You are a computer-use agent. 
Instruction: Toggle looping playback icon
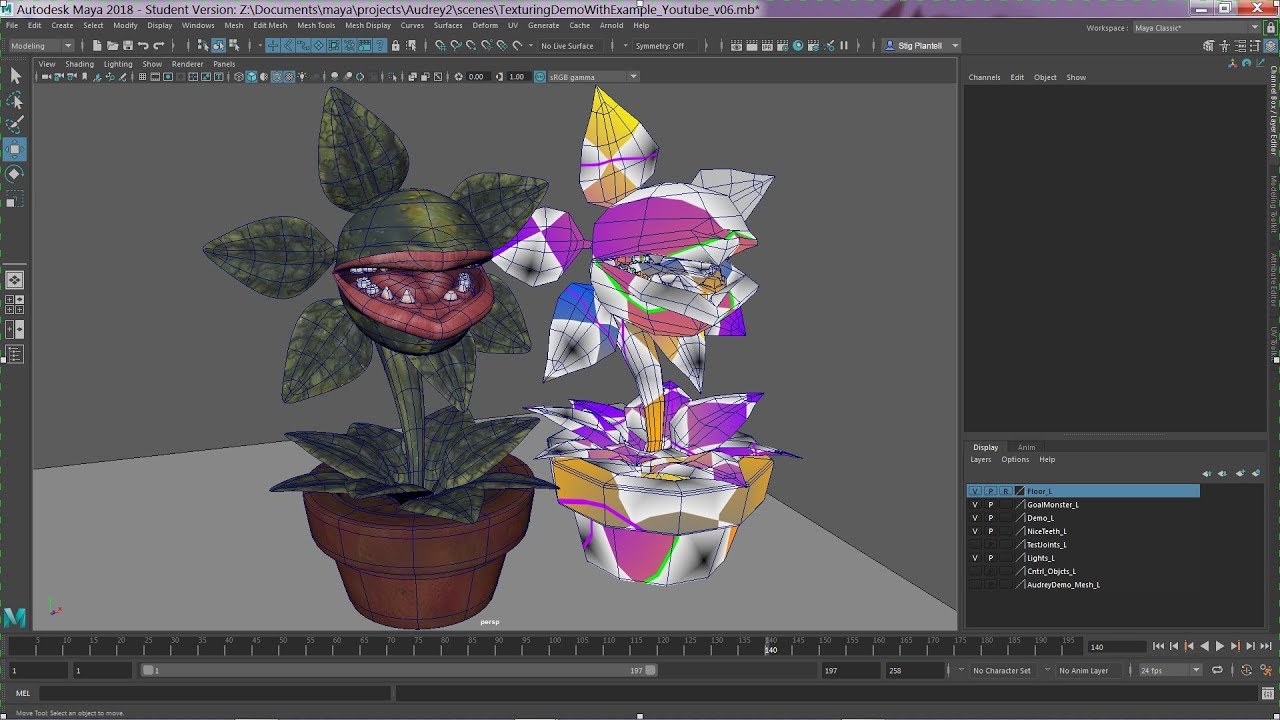tap(1217, 670)
